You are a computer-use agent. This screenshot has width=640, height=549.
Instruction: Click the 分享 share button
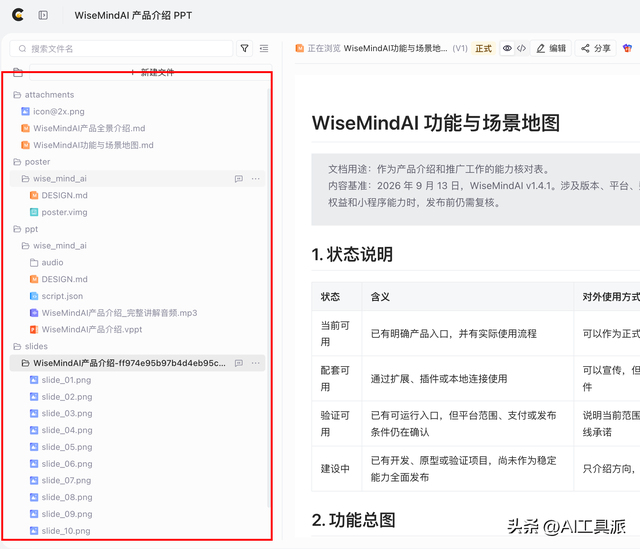(x=596, y=48)
